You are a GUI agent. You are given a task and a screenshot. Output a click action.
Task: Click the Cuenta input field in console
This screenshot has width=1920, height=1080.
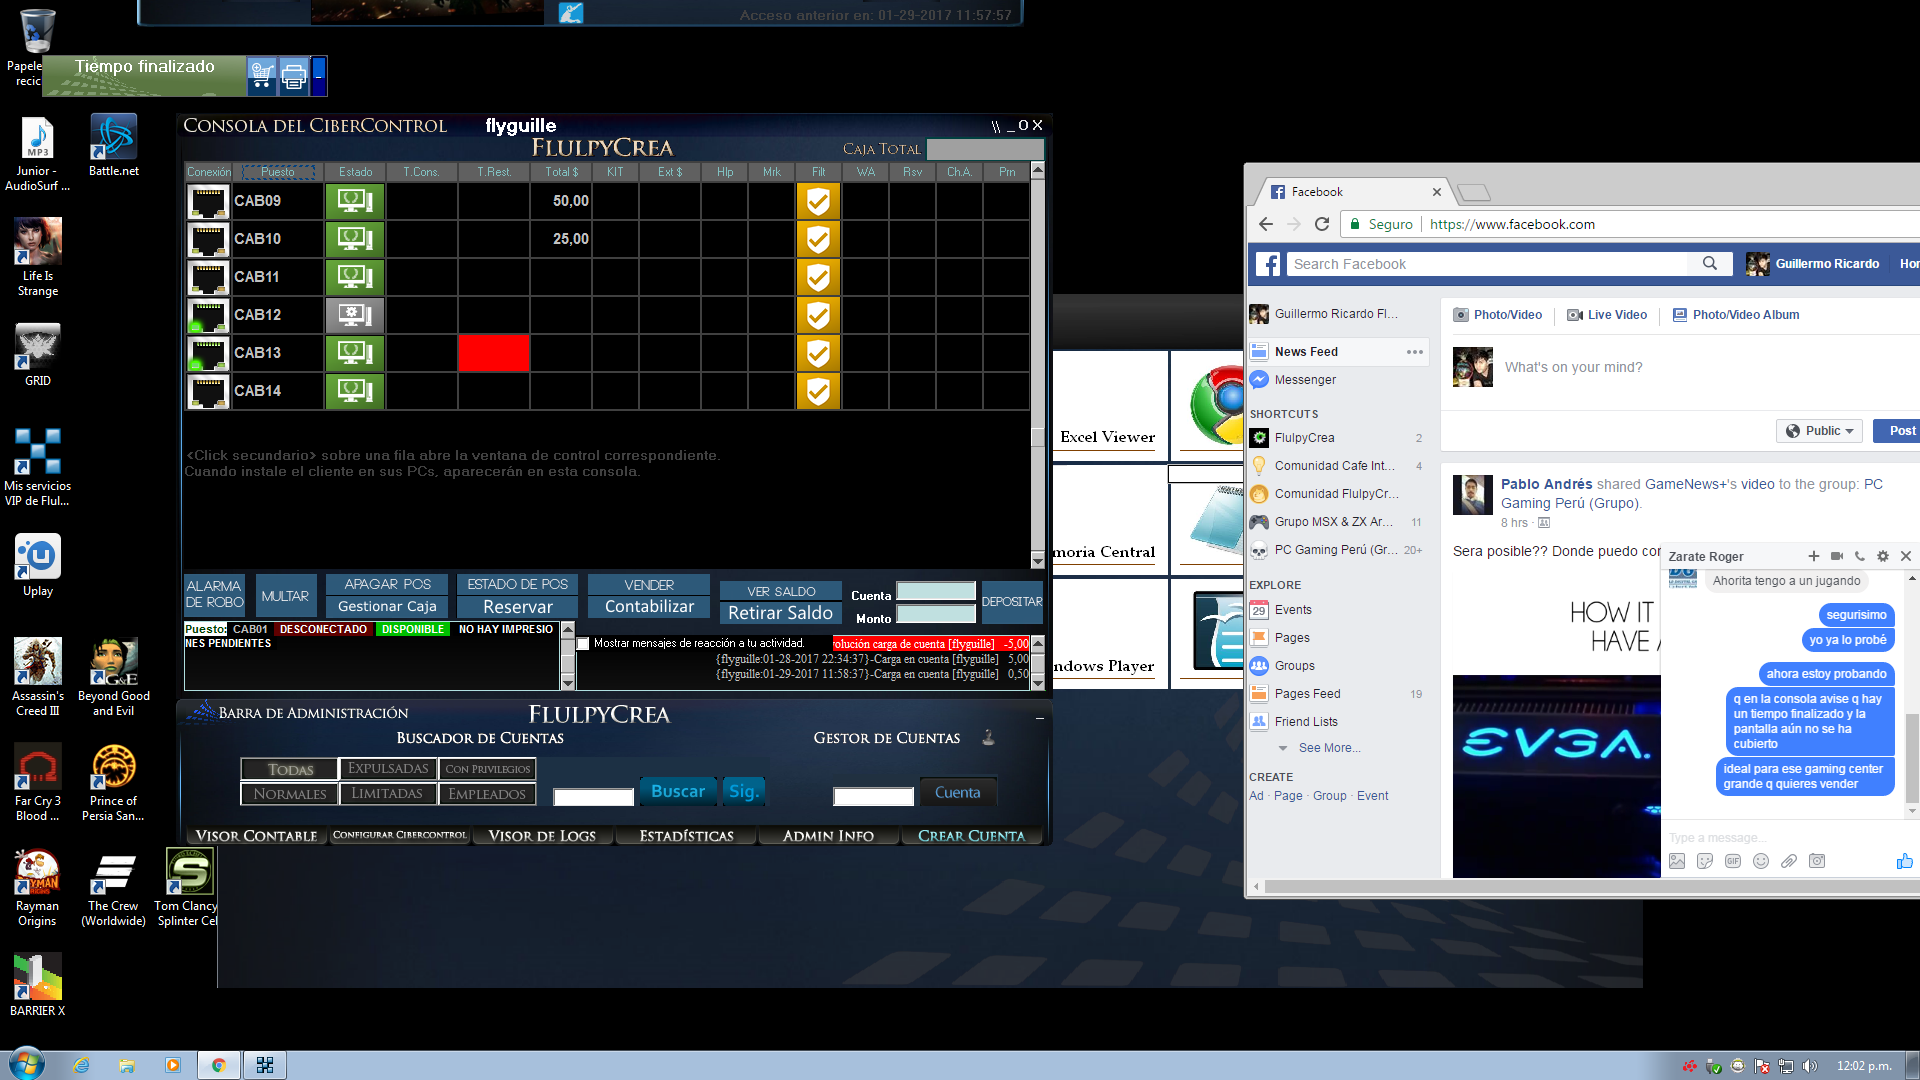click(936, 592)
